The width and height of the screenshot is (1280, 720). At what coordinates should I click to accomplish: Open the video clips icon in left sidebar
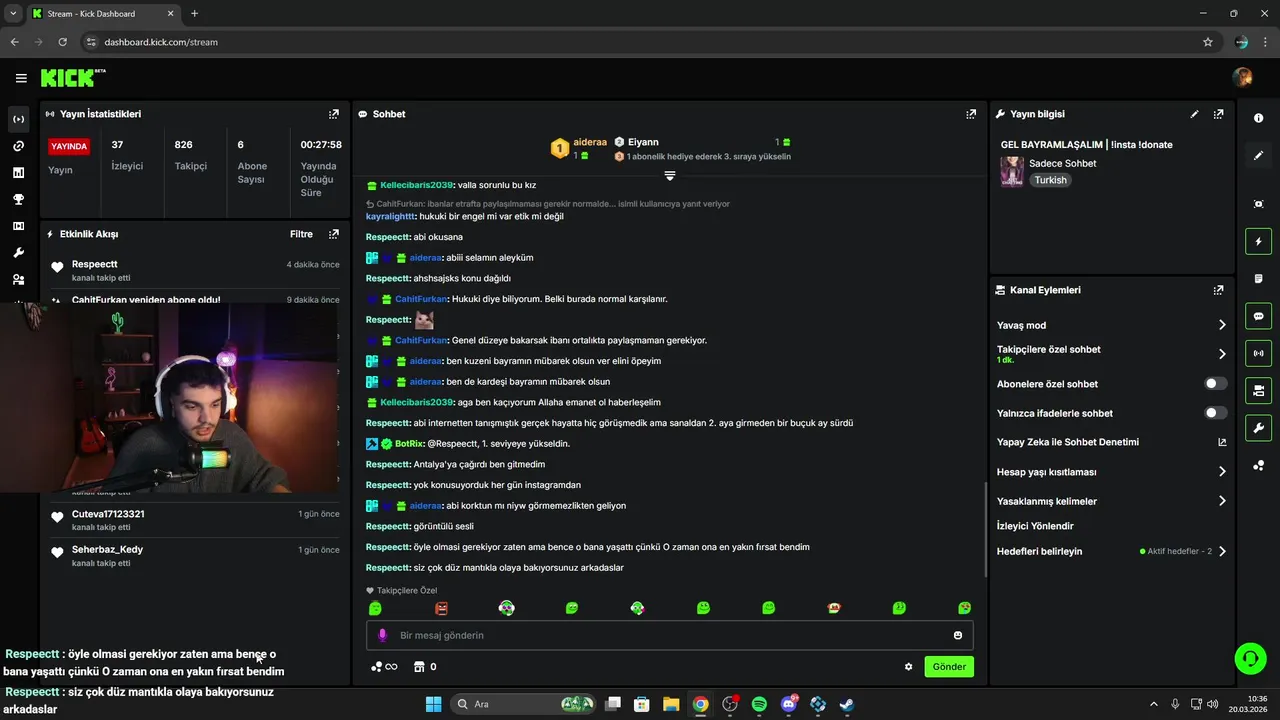click(18, 226)
